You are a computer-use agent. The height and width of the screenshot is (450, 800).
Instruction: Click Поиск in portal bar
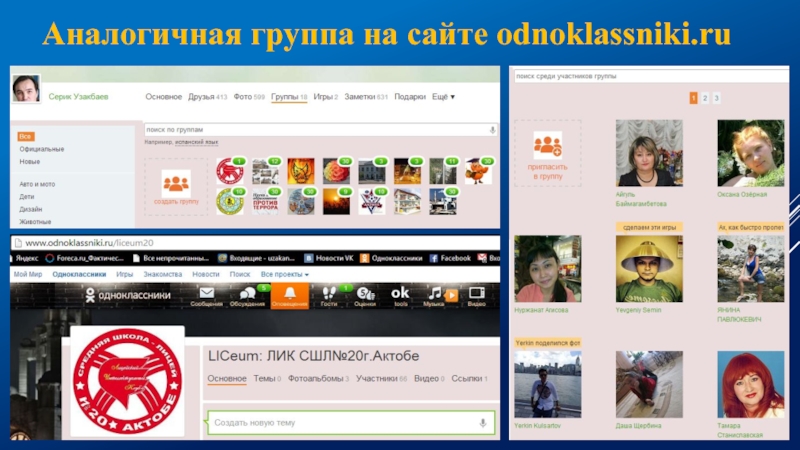coord(240,274)
